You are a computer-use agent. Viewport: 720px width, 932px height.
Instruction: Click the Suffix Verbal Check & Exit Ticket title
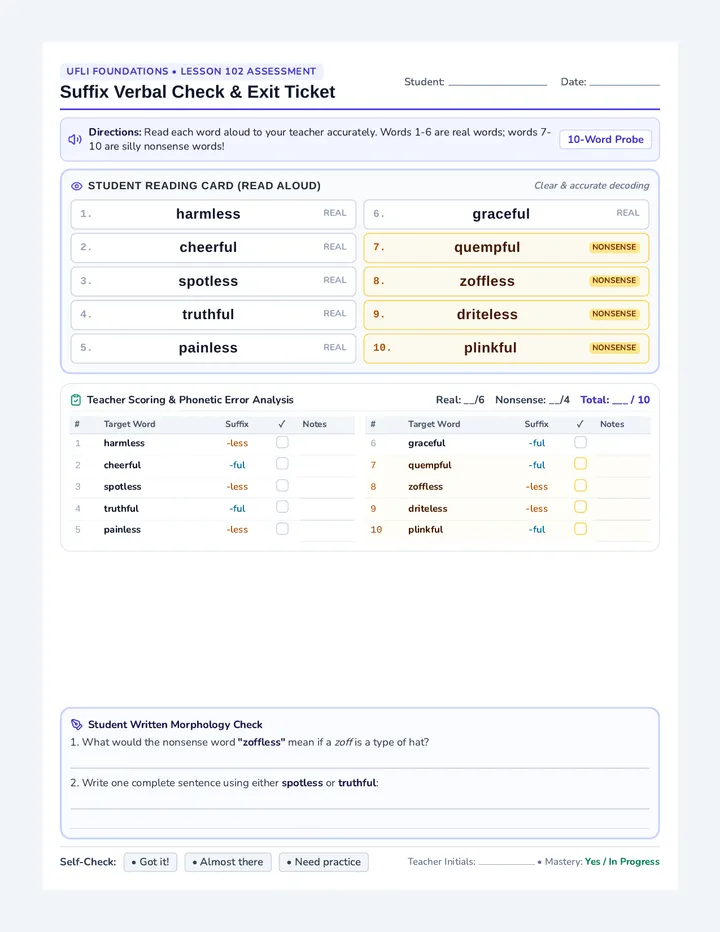pyautogui.click(x=197, y=92)
